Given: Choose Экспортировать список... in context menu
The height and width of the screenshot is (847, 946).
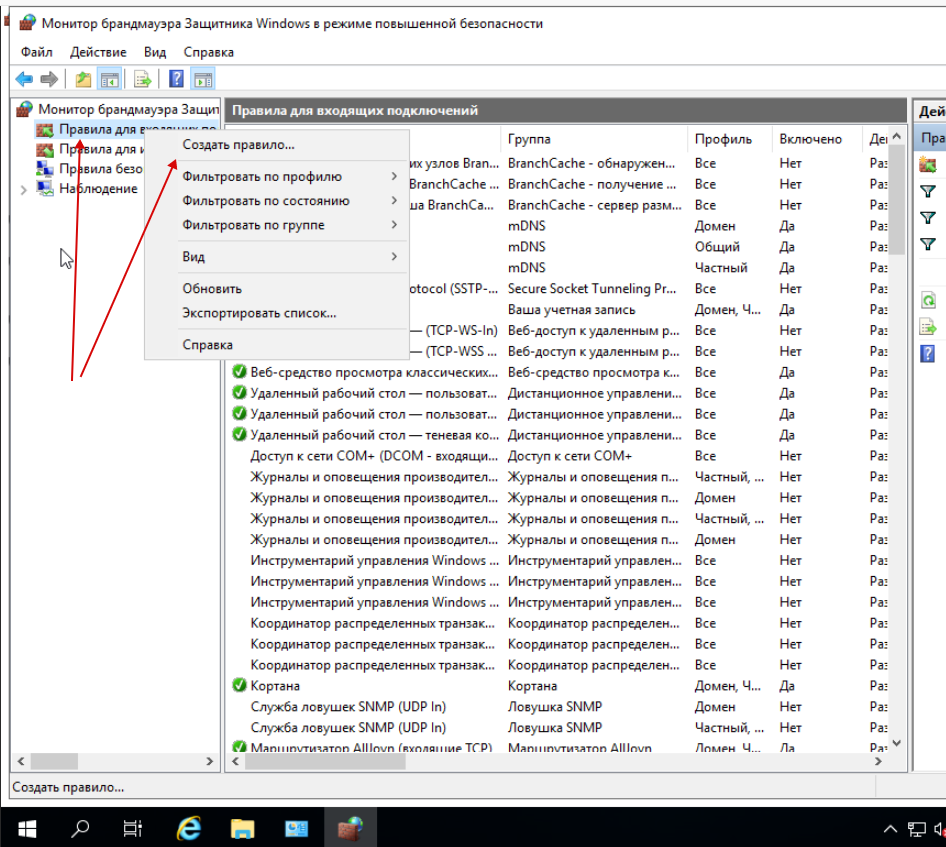Looking at the screenshot, I should (276, 312).
